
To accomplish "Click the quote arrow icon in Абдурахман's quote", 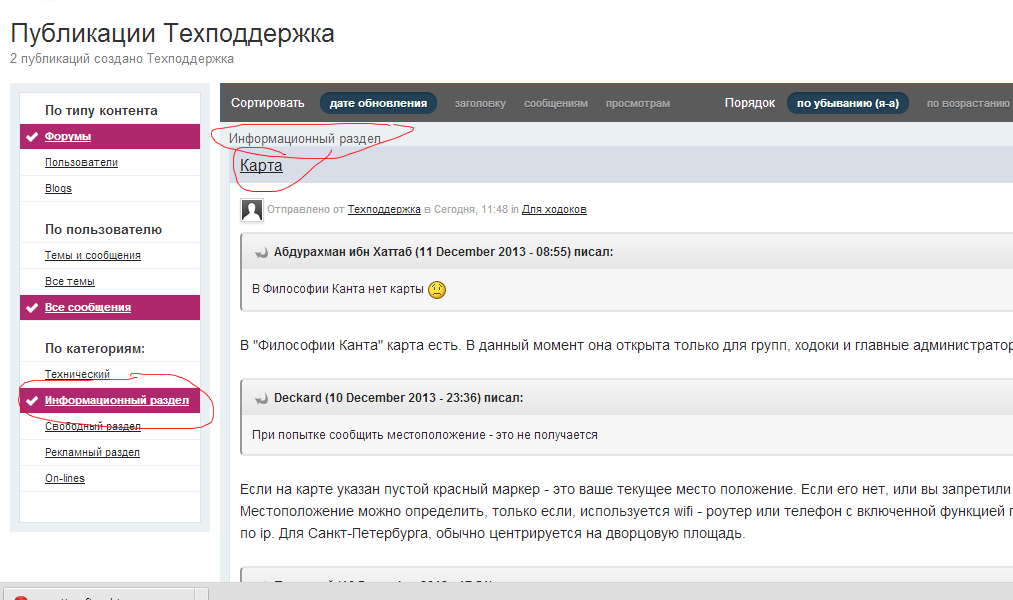I will click(261, 253).
